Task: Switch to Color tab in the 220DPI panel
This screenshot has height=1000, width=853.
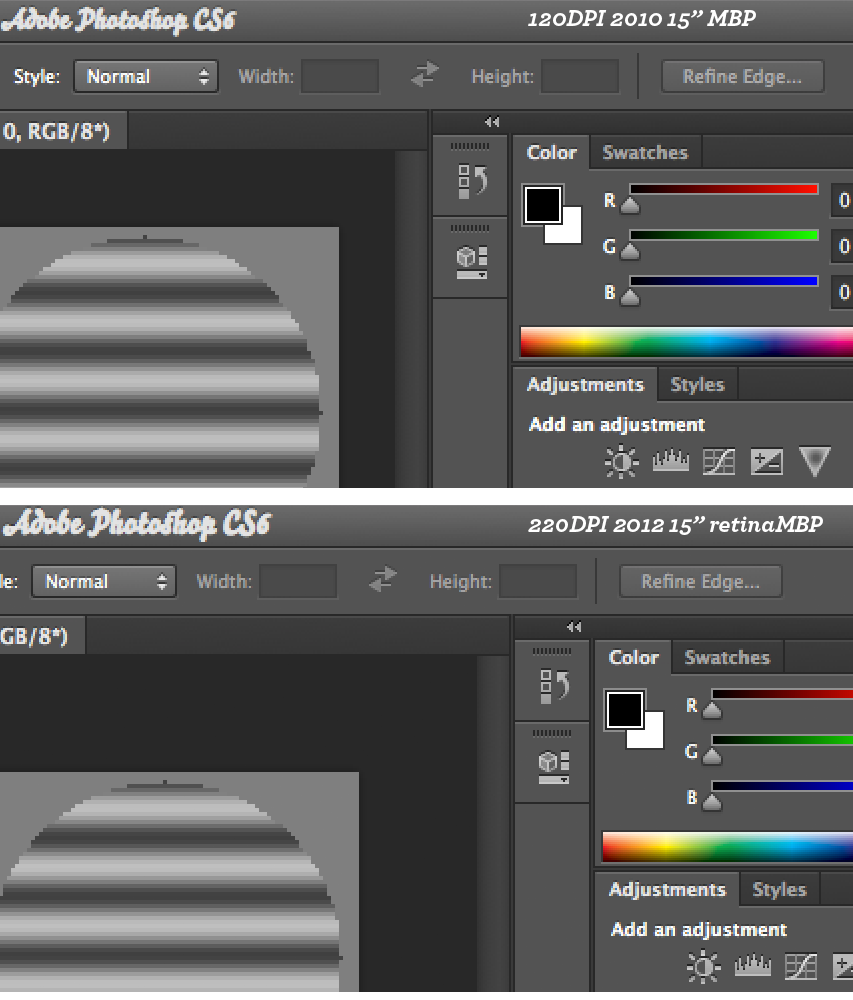Action: pos(633,658)
